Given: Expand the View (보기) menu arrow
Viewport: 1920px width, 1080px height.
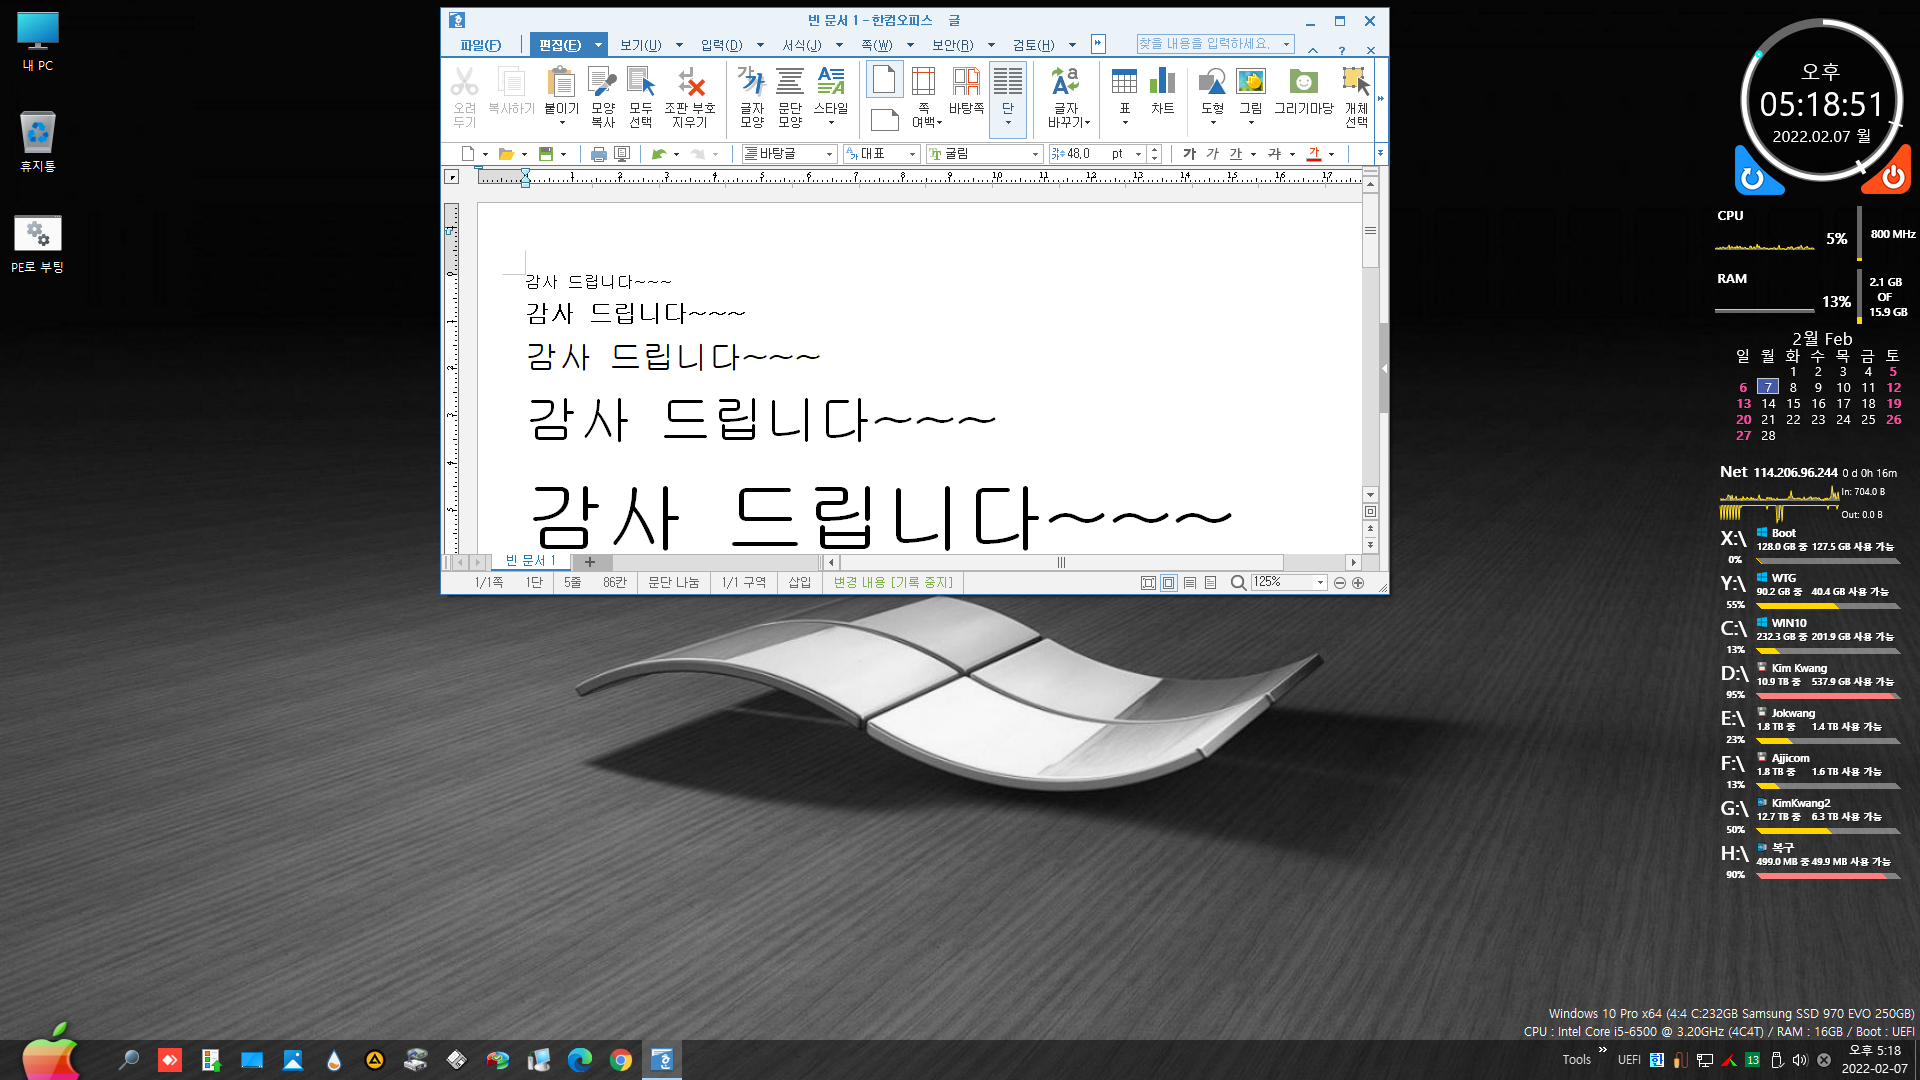Looking at the screenshot, I should click(679, 45).
